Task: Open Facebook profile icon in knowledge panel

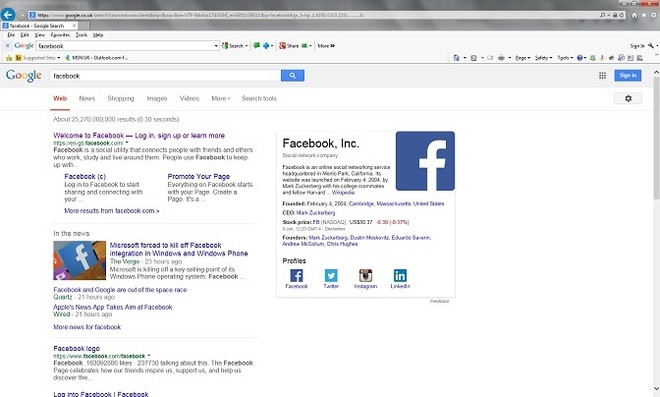Action: tap(296, 276)
